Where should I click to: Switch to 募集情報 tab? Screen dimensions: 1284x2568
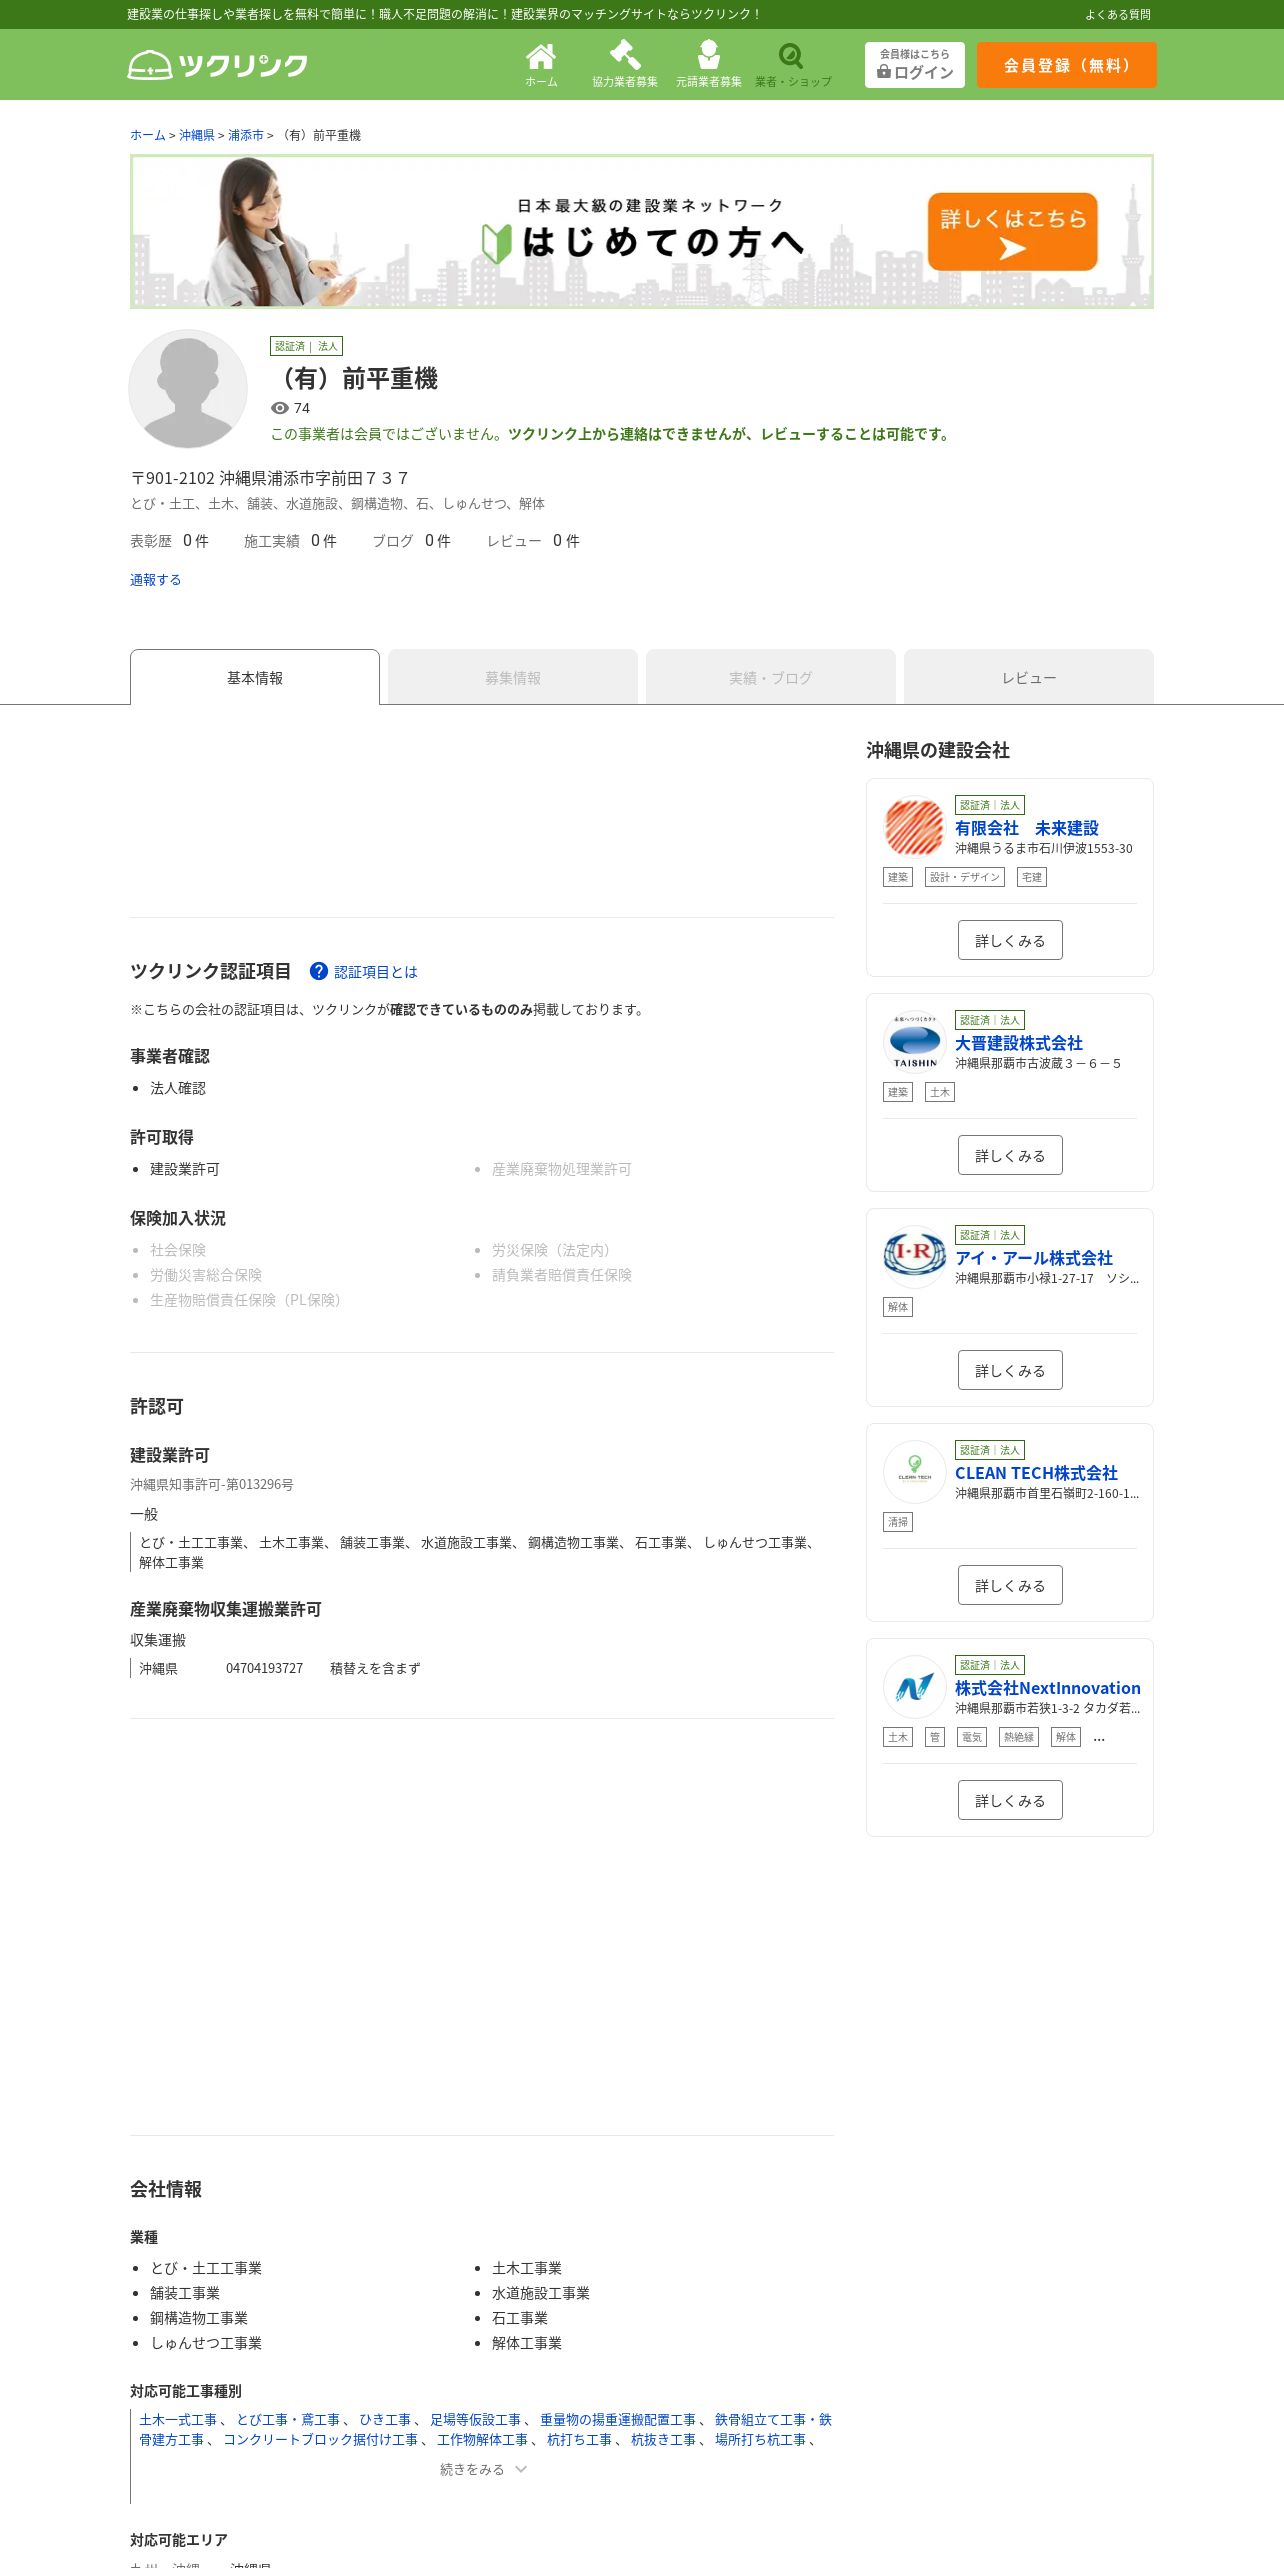pos(513,677)
